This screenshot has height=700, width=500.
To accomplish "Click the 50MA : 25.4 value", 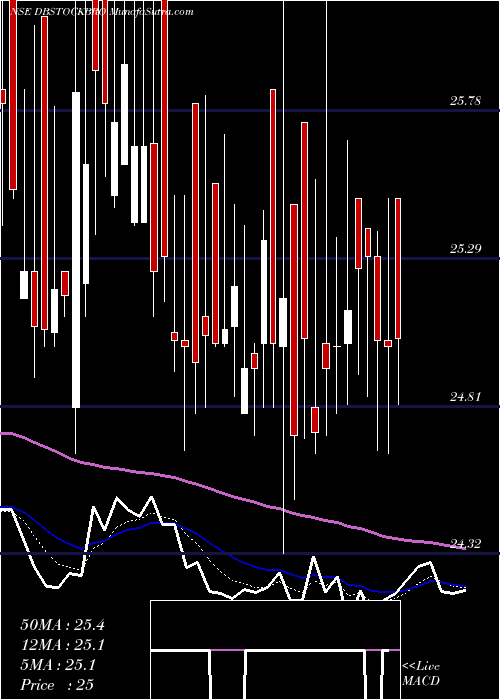I will click(x=62, y=625).
